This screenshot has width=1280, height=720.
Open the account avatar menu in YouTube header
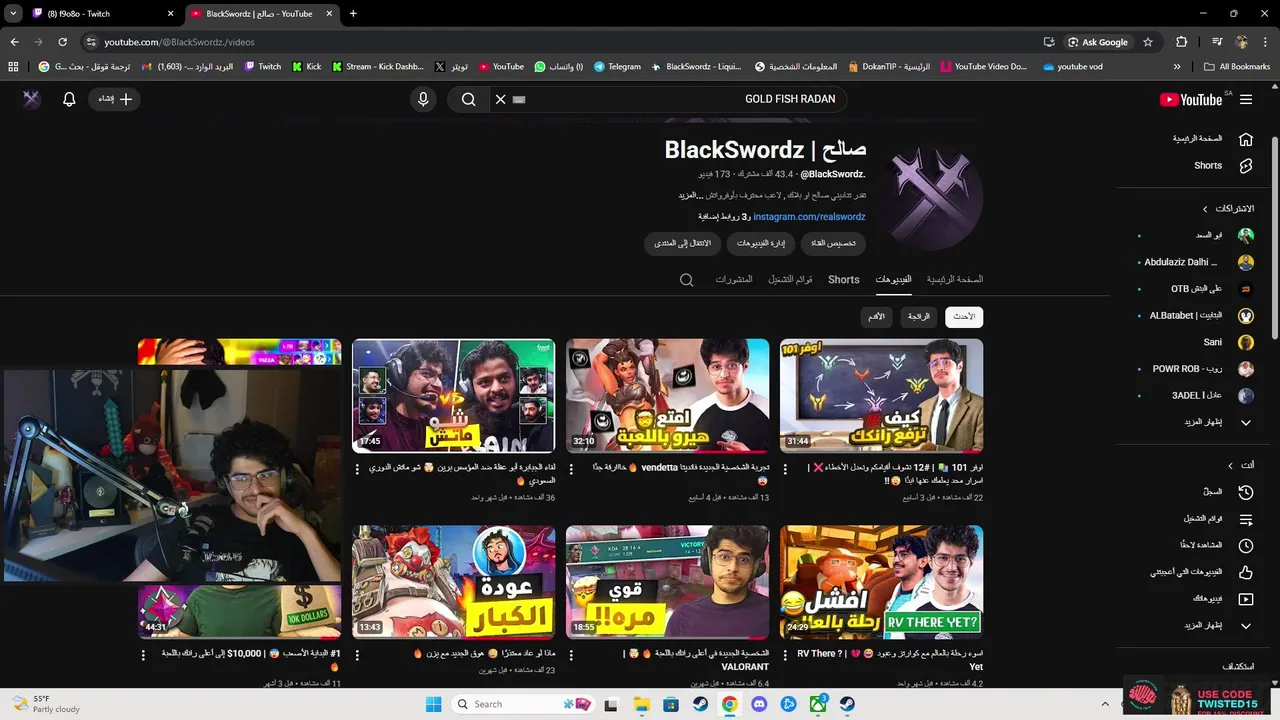[31, 99]
